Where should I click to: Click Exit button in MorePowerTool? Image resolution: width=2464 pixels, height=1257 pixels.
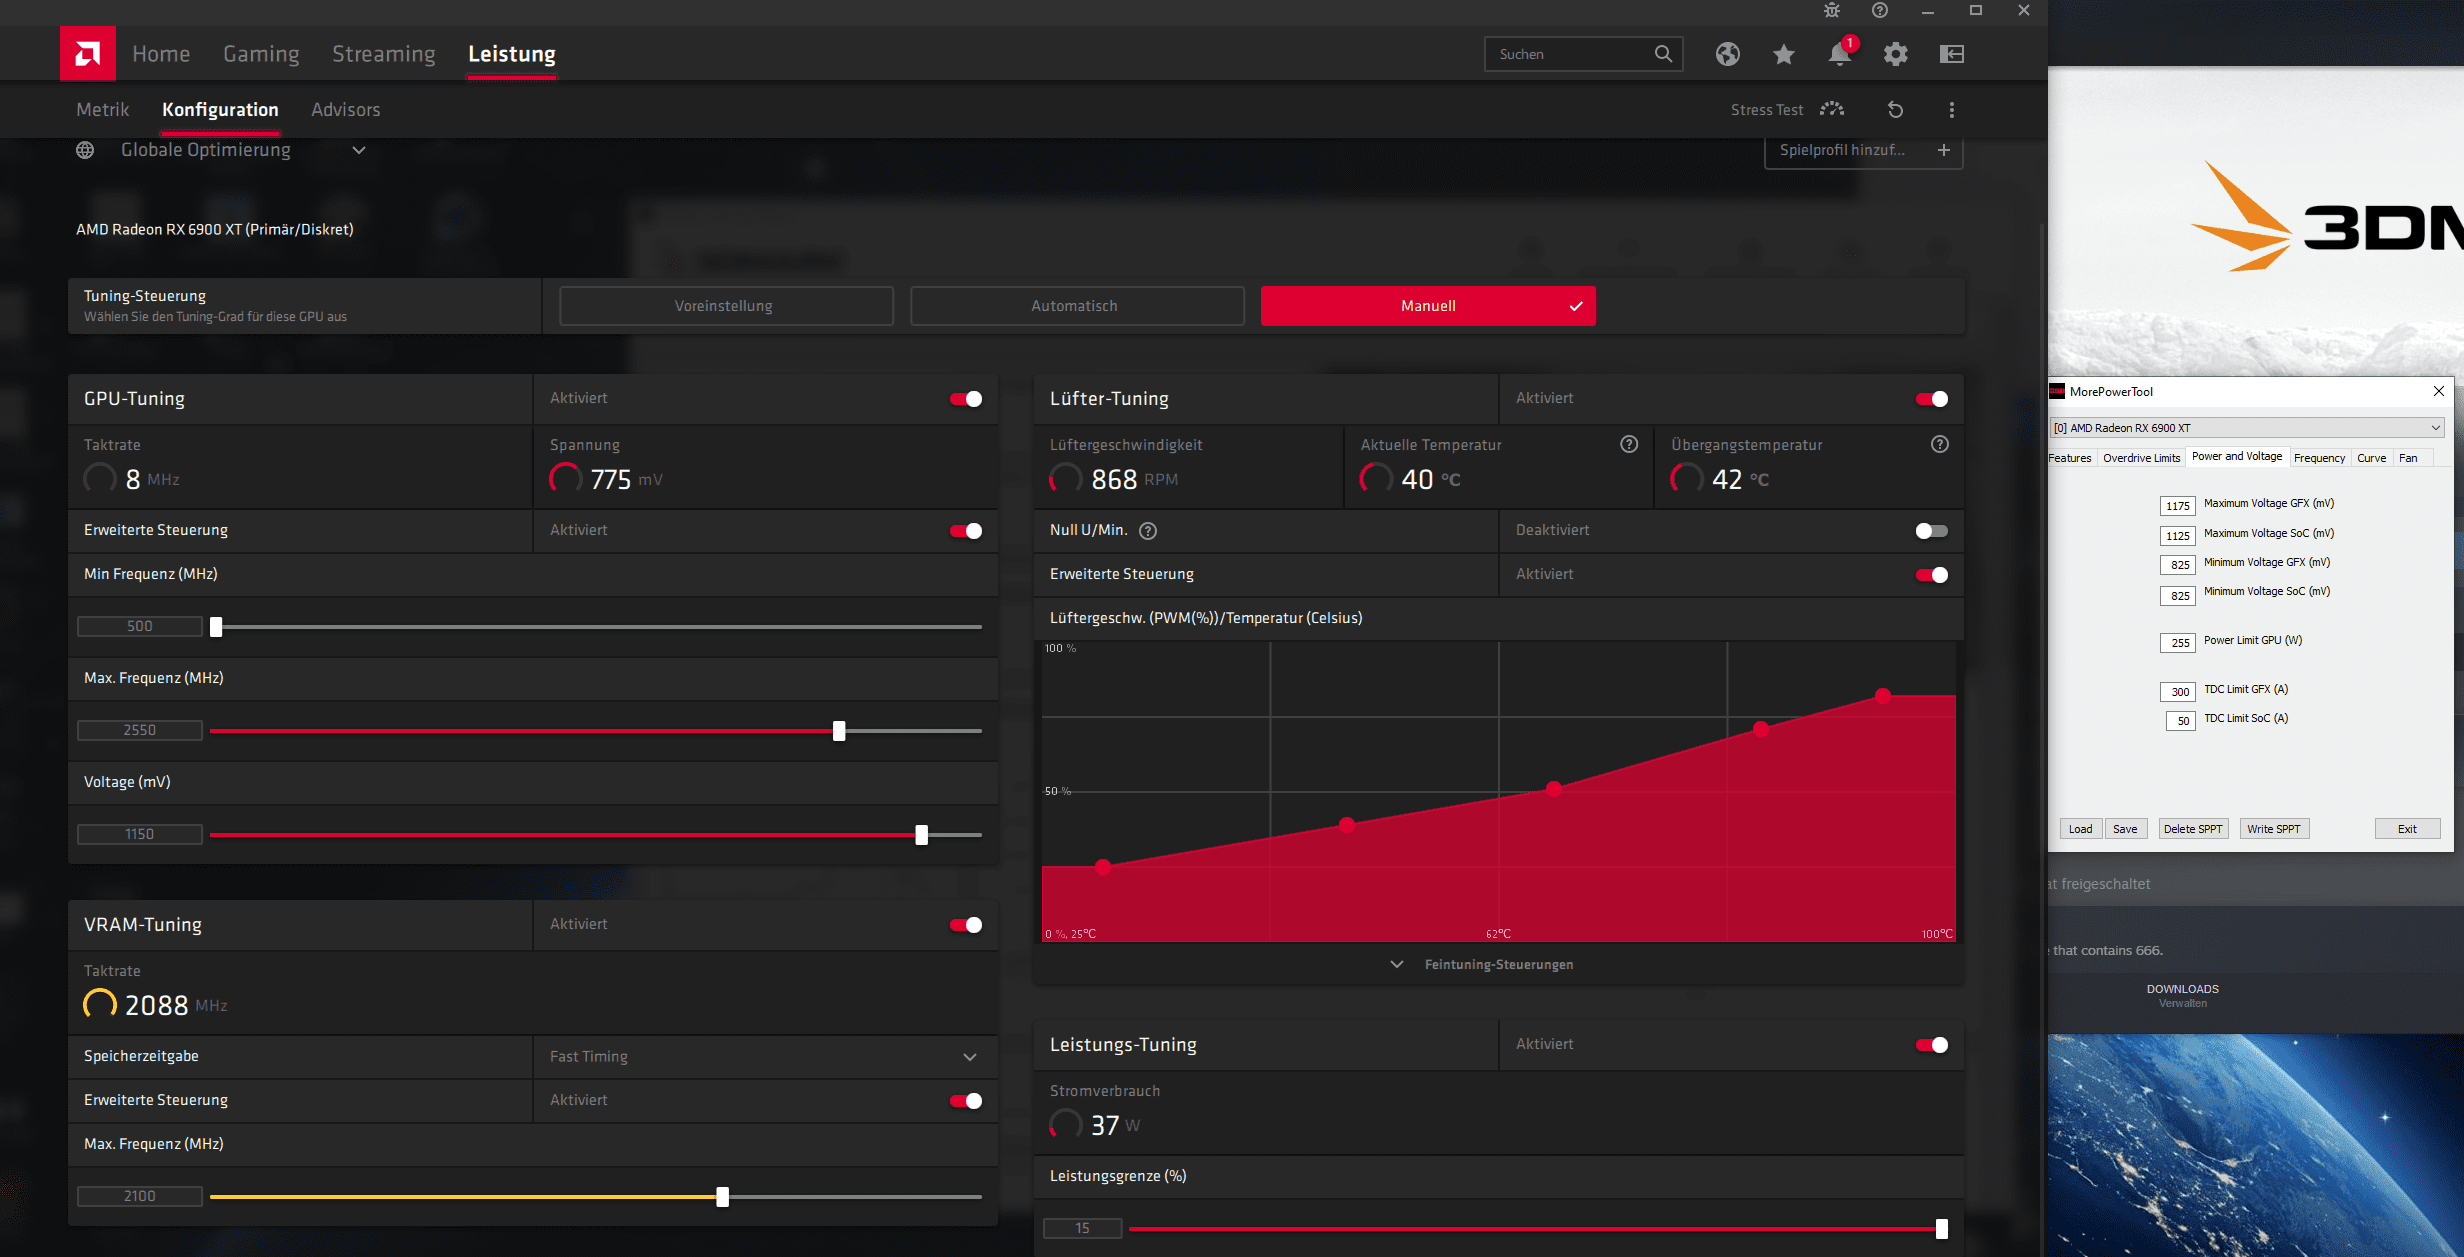point(2407,829)
